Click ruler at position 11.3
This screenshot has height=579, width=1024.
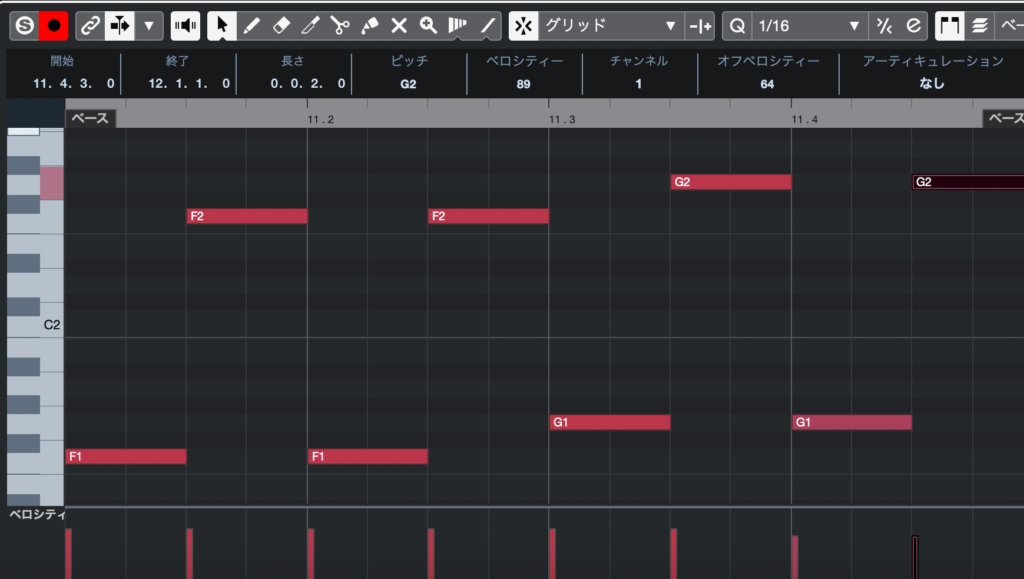pos(561,119)
